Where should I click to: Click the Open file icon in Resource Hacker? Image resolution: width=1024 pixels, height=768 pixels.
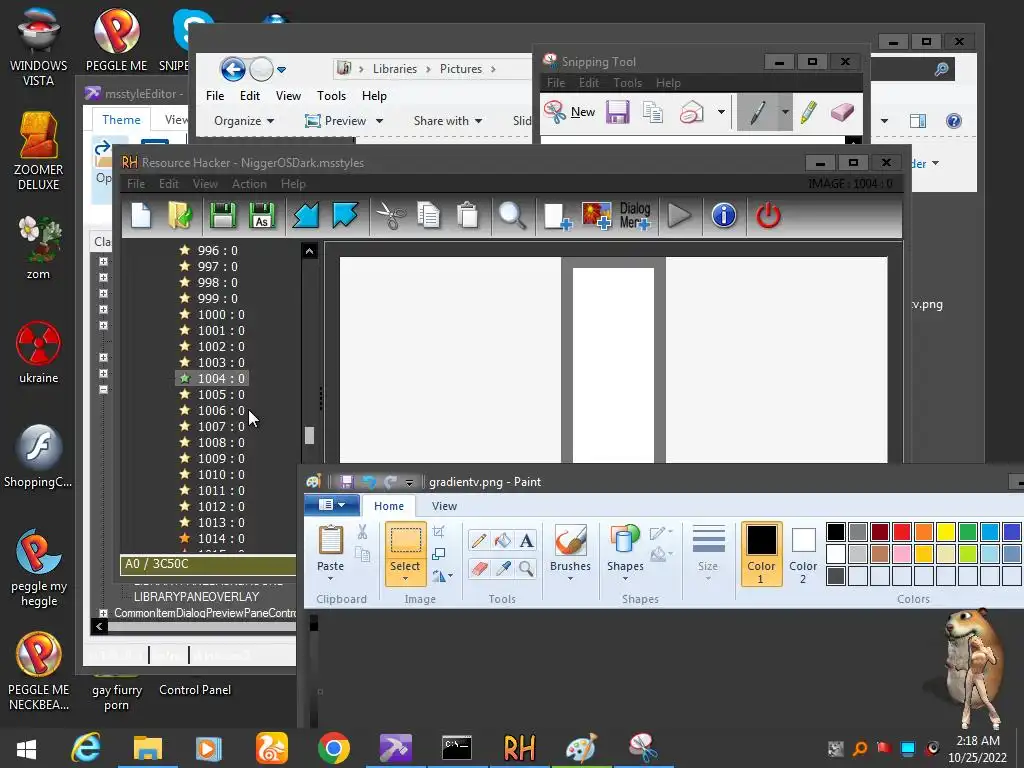180,216
